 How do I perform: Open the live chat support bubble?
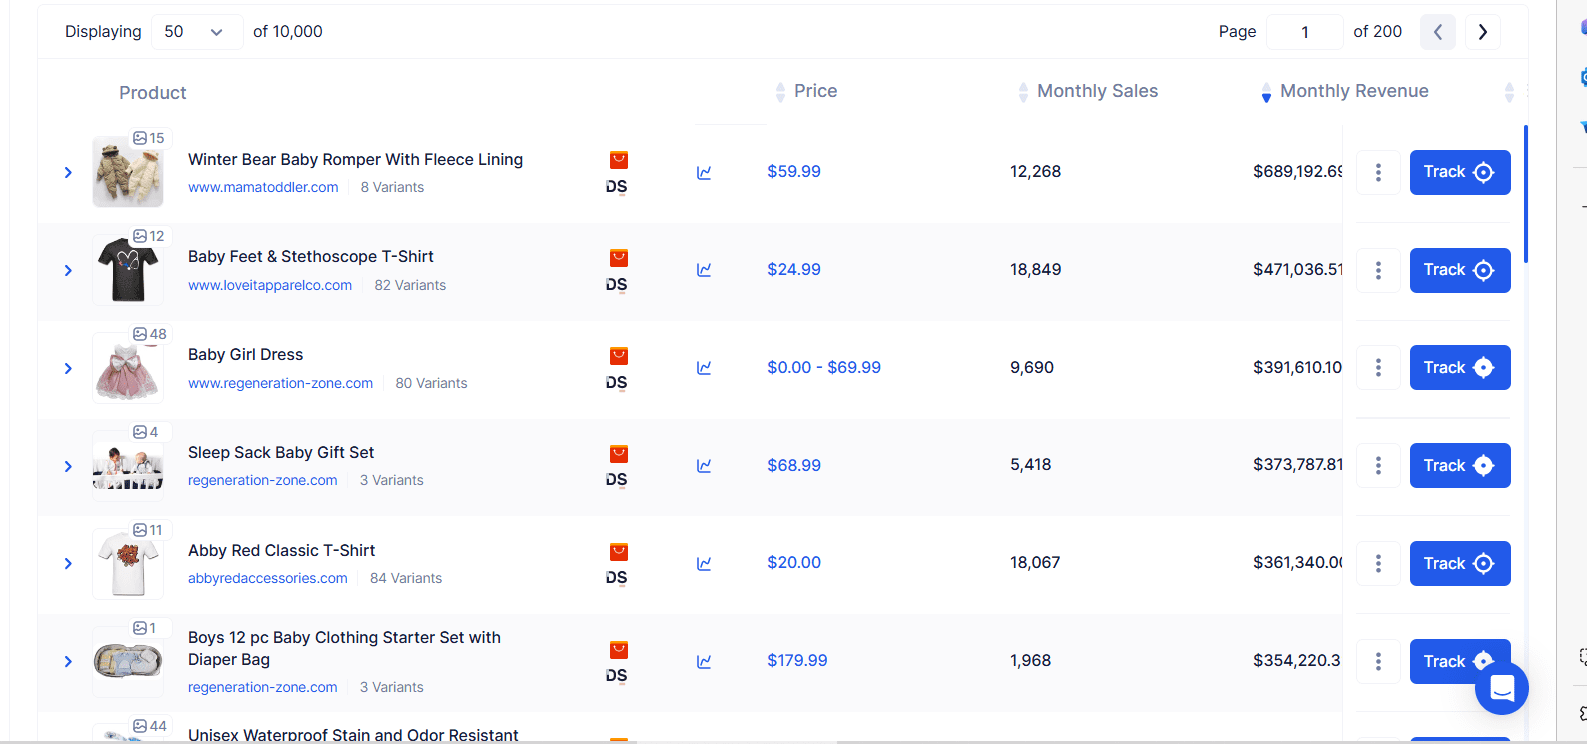point(1501,688)
